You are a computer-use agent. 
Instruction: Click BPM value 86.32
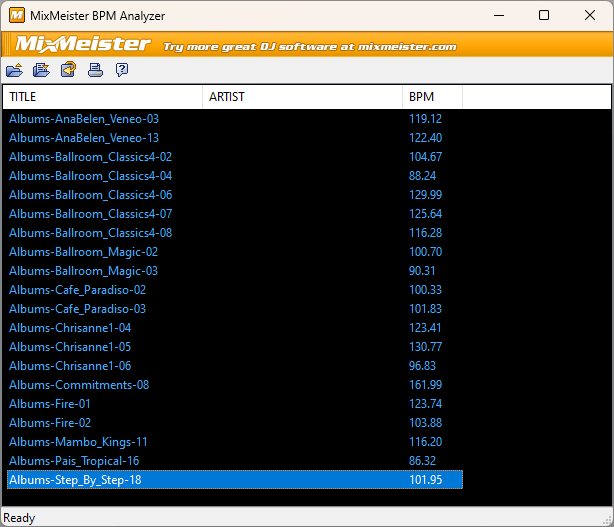click(423, 461)
